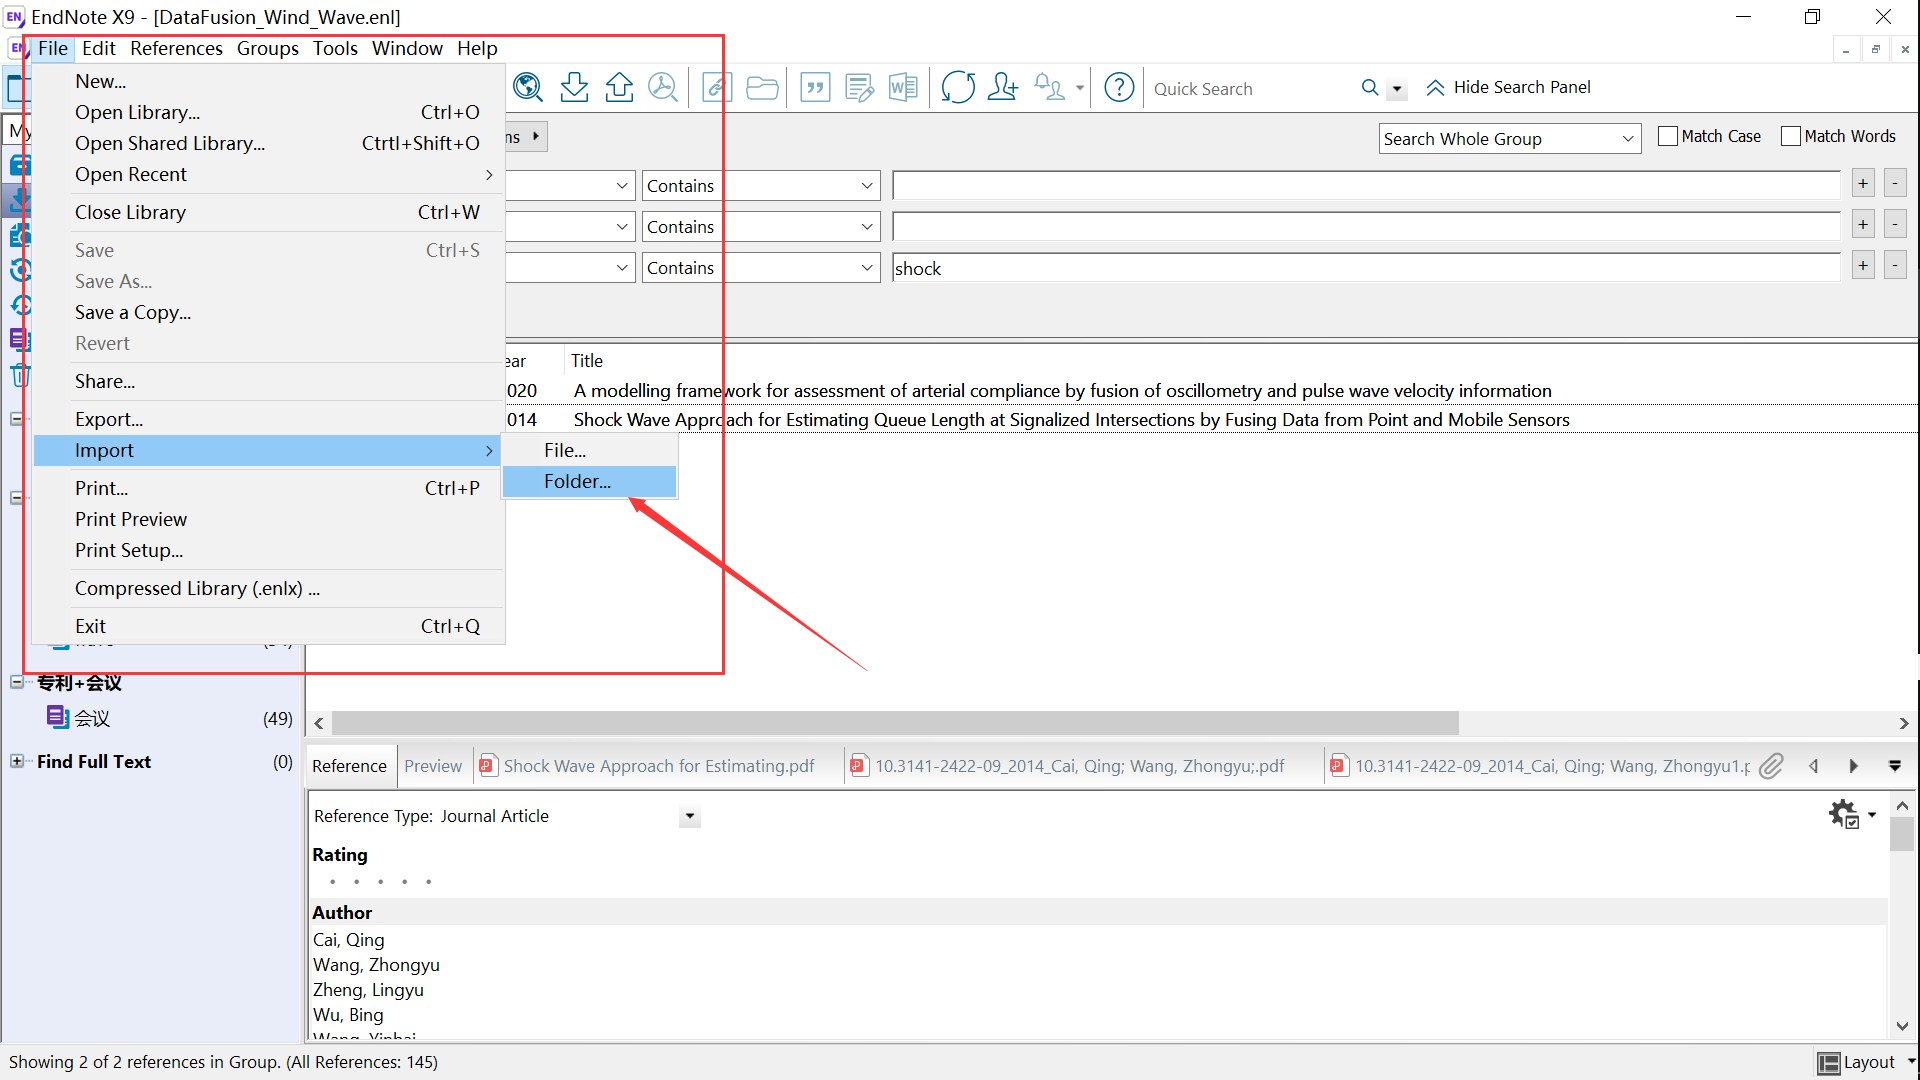This screenshot has height=1080, width=1920.
Task: Click the Insert Citation quotes icon
Action: 815,88
